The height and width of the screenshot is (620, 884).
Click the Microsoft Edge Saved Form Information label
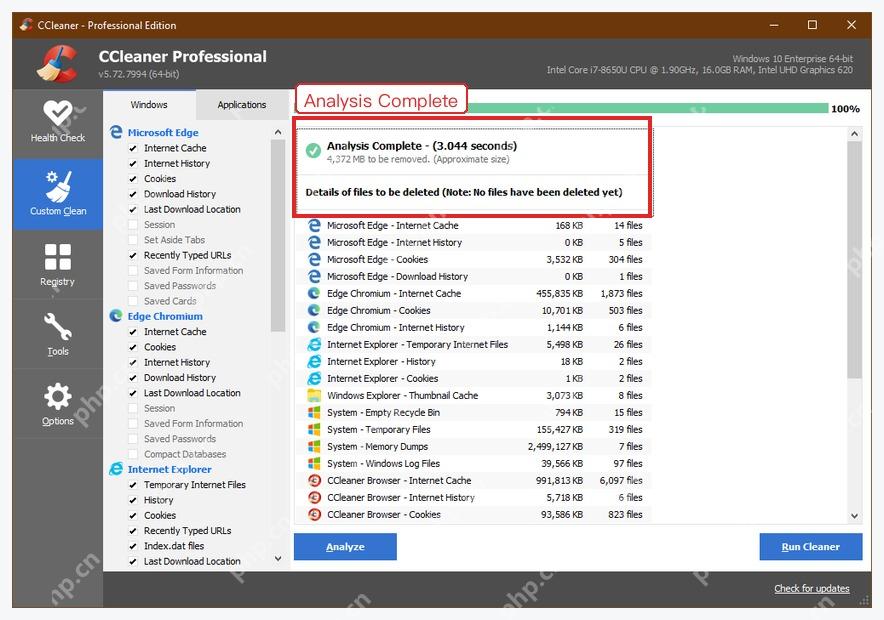tap(193, 271)
